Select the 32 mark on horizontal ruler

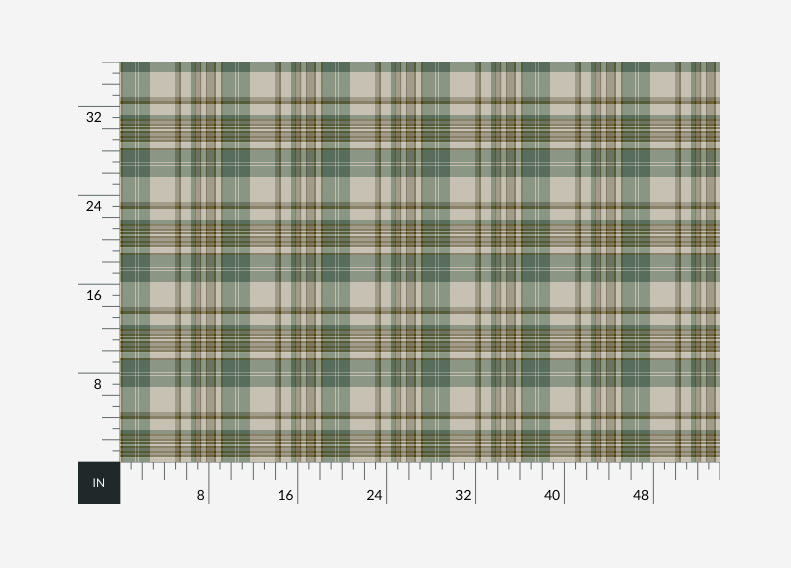(463, 495)
